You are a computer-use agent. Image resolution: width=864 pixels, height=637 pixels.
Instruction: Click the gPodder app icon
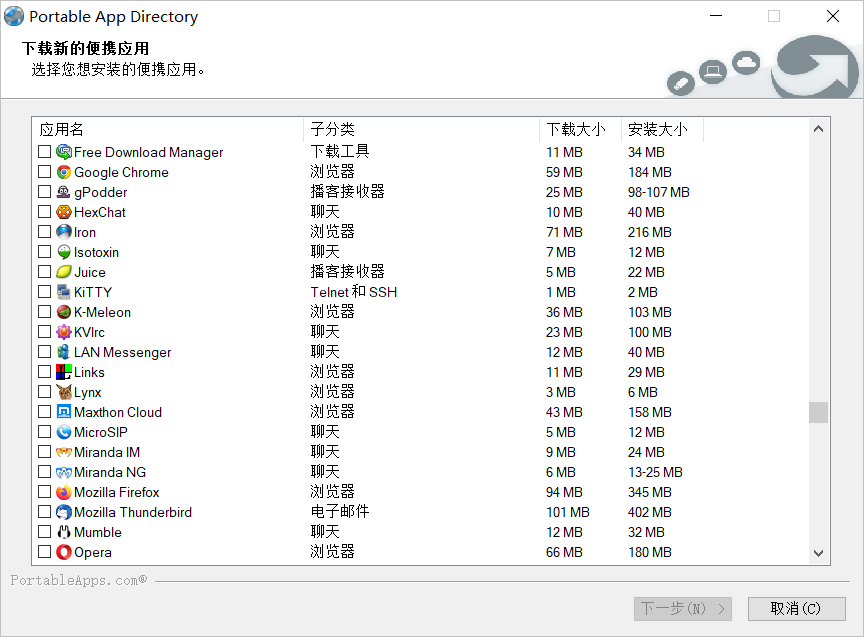[64, 192]
